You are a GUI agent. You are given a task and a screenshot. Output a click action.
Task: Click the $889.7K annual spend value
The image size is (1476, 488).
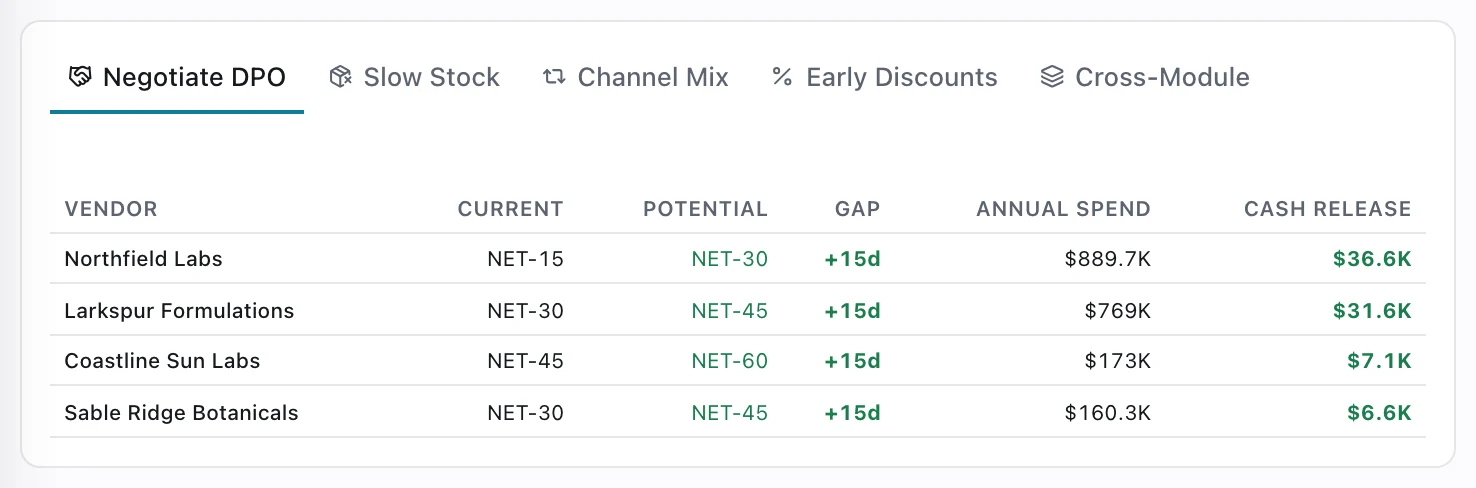tap(1108, 259)
